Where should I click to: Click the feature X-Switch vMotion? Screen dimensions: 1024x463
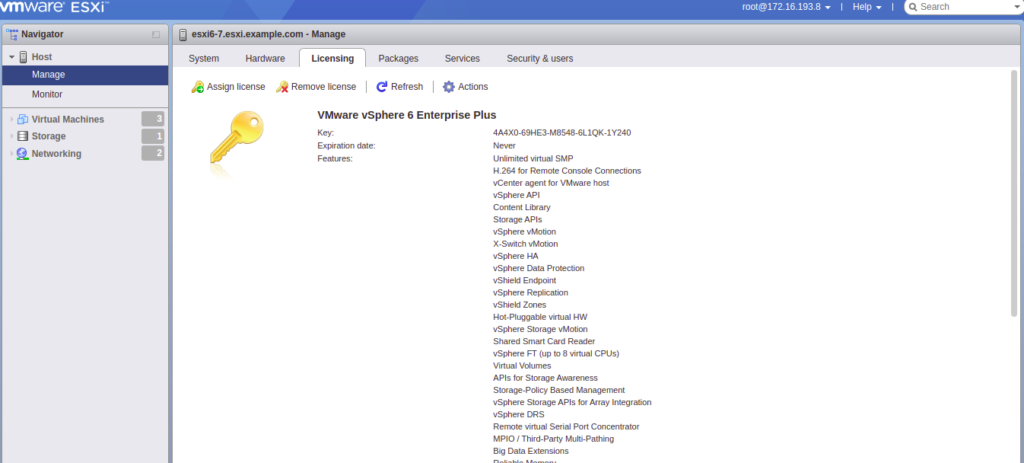(526, 244)
